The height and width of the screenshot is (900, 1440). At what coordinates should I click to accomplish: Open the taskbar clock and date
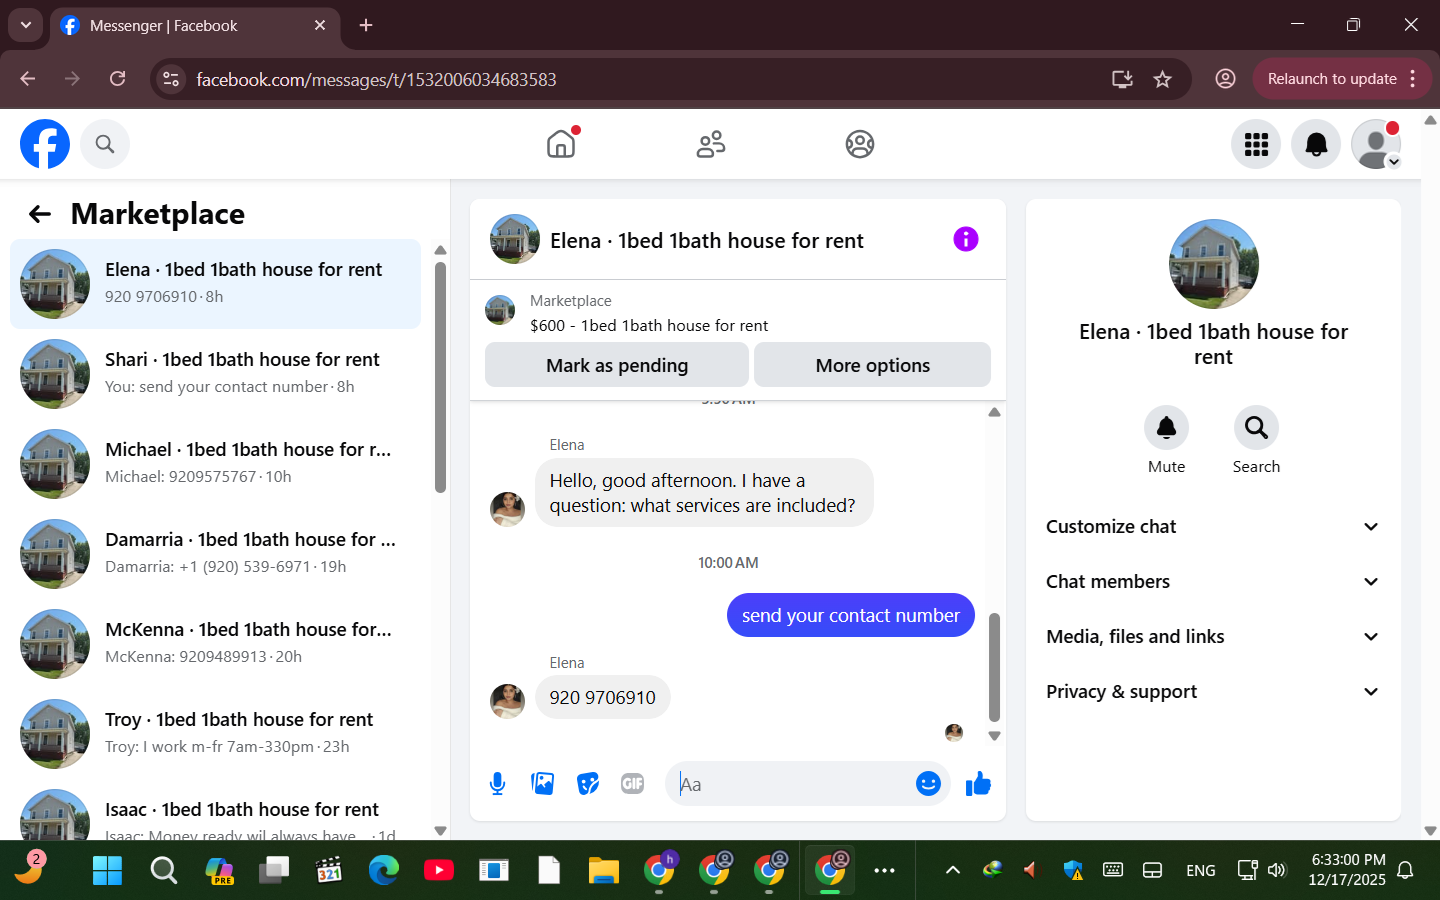1347,870
